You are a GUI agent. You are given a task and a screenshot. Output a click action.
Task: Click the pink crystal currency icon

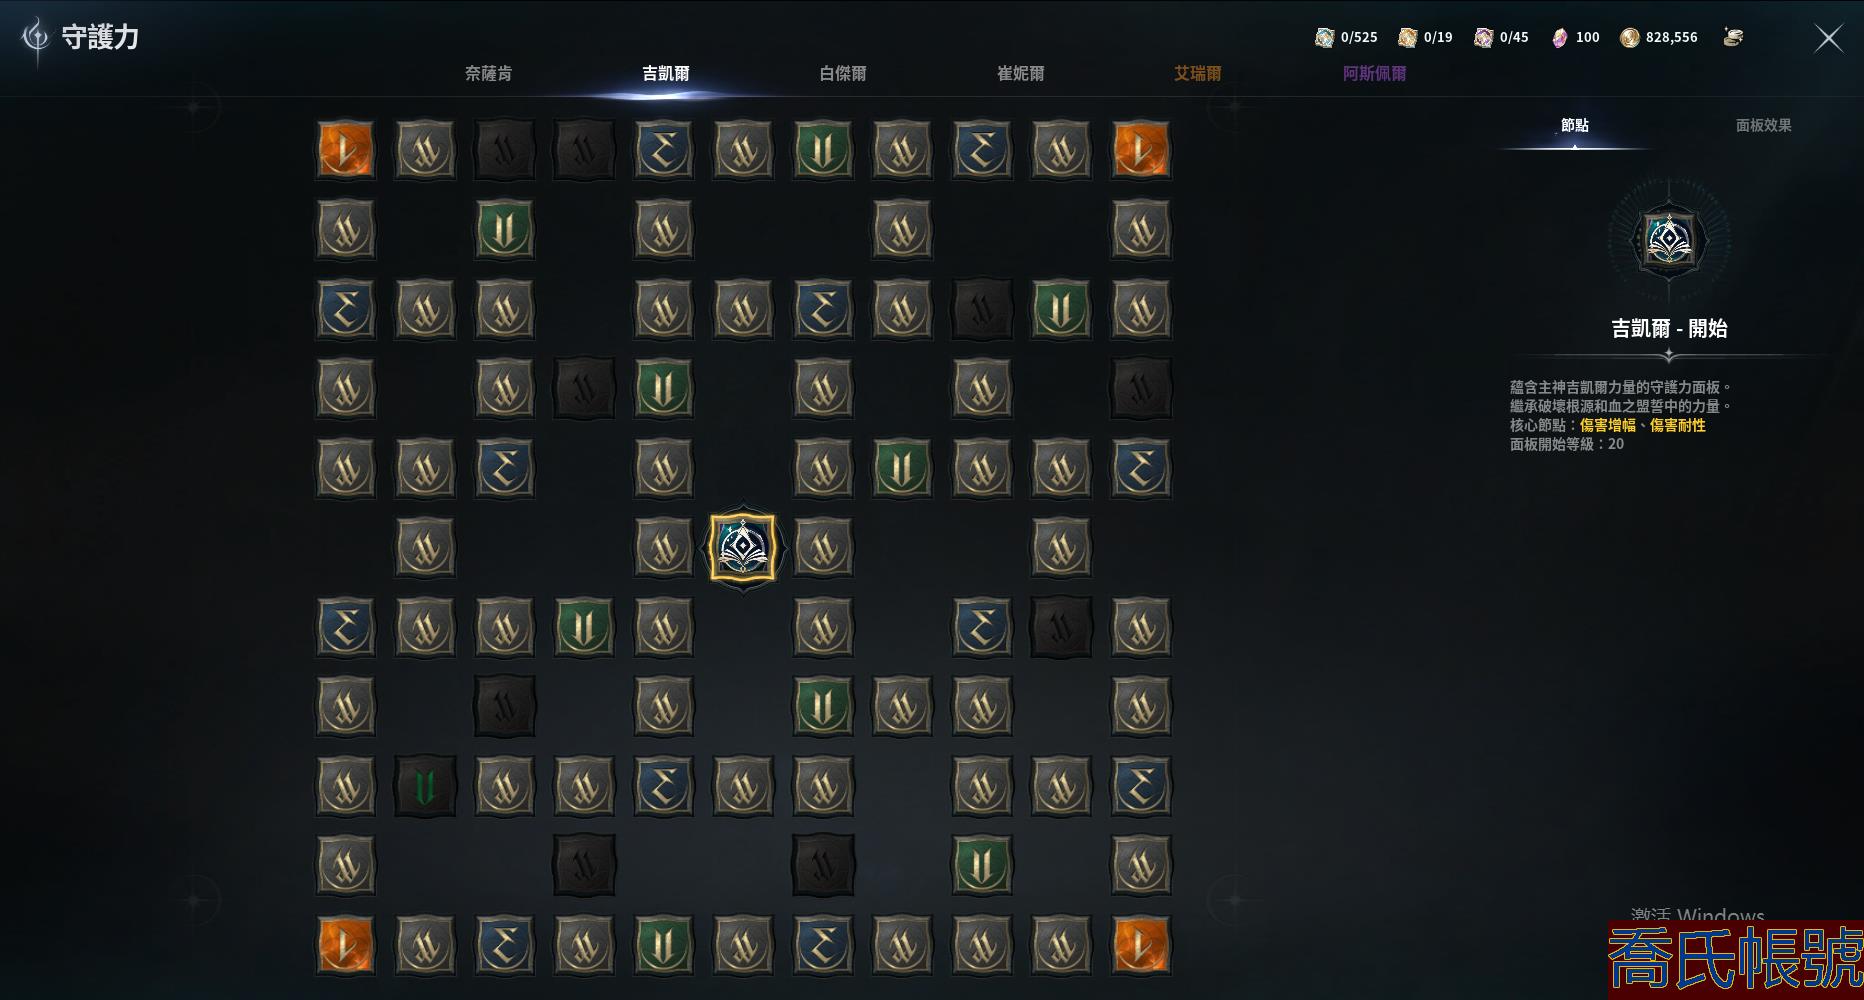1559,38
